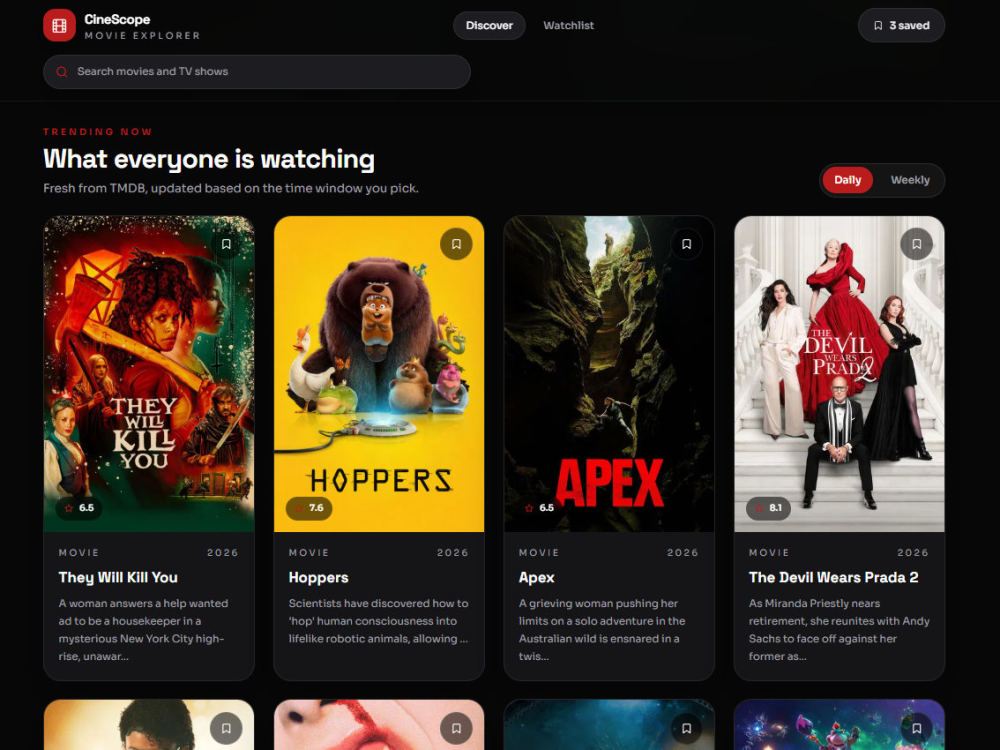This screenshot has width=1000, height=750.
Task: Click the MOVIE label on the Apex card
Action: pyautogui.click(x=539, y=553)
